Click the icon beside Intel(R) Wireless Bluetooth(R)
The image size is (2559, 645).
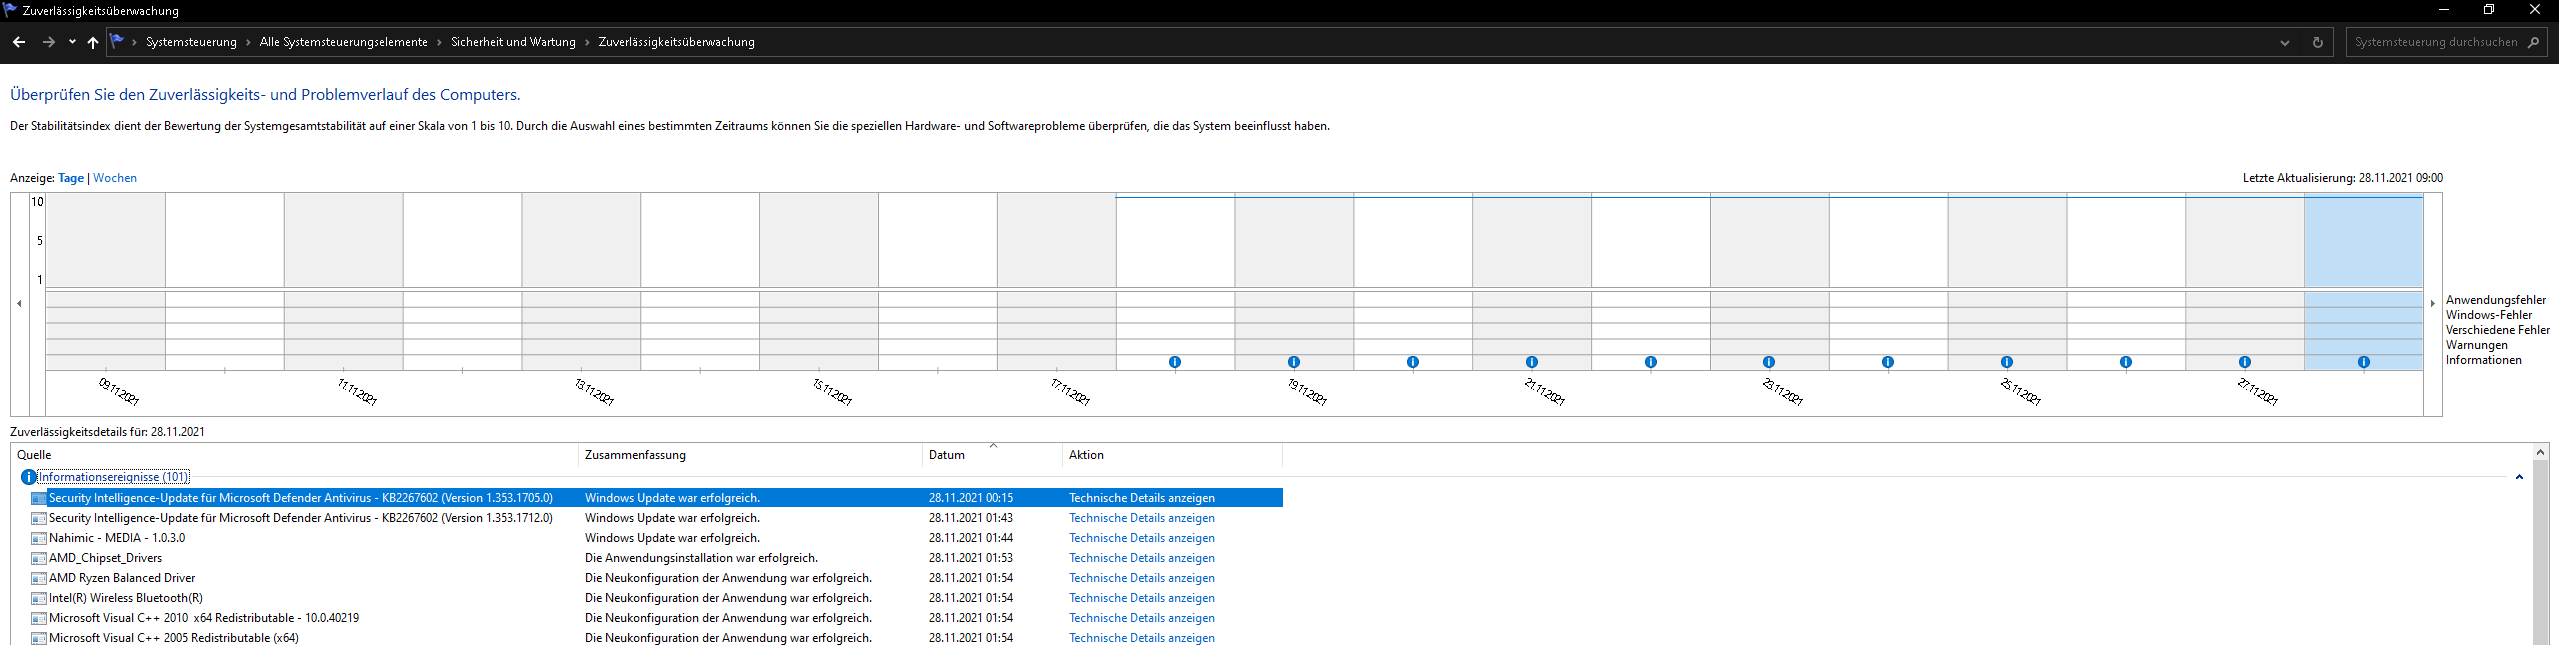tap(39, 598)
